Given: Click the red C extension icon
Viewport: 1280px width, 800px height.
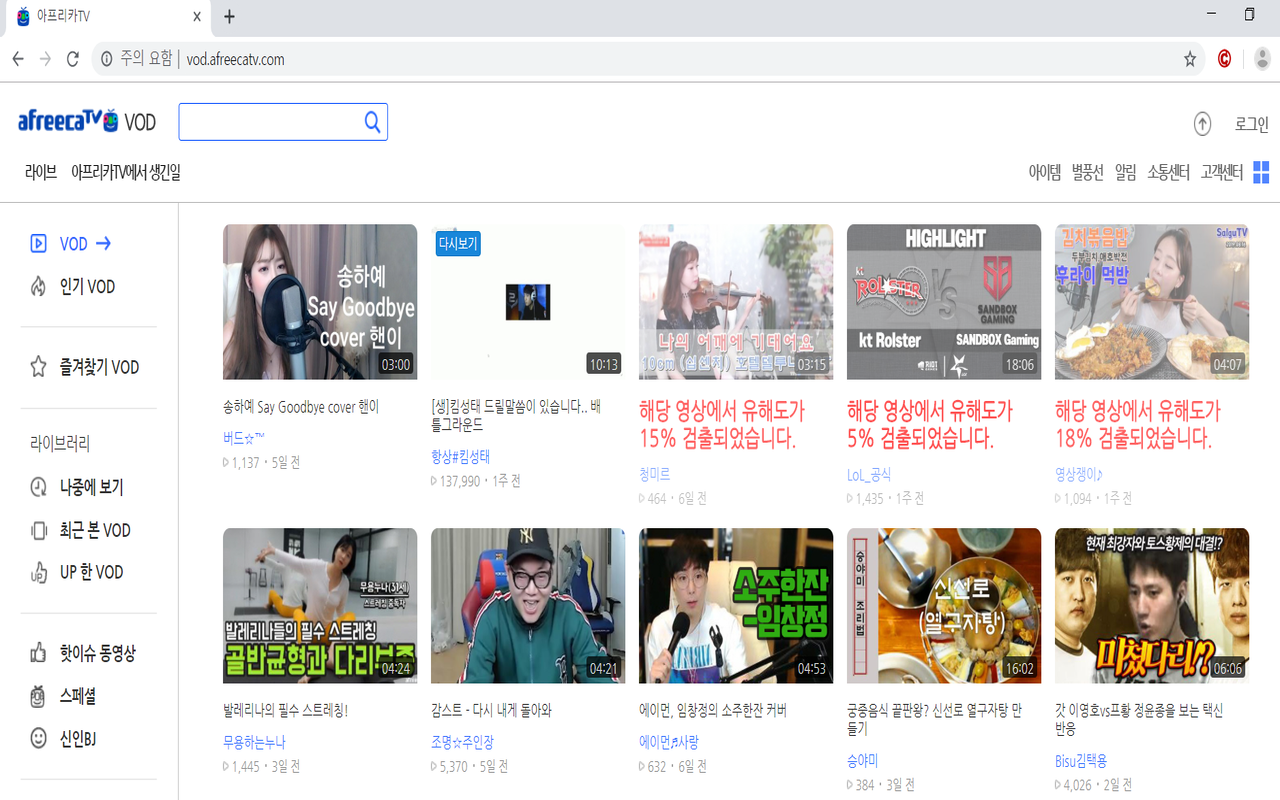Looking at the screenshot, I should point(1224,59).
